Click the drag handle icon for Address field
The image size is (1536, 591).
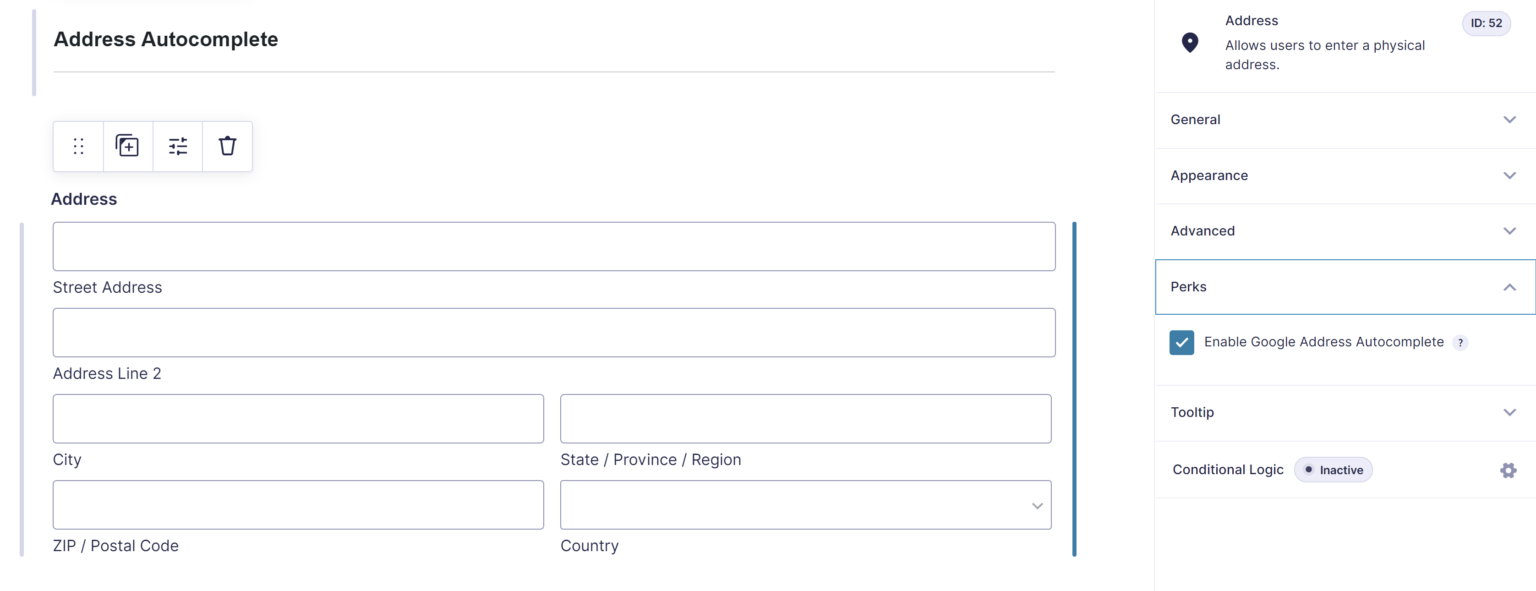pyautogui.click(x=78, y=147)
